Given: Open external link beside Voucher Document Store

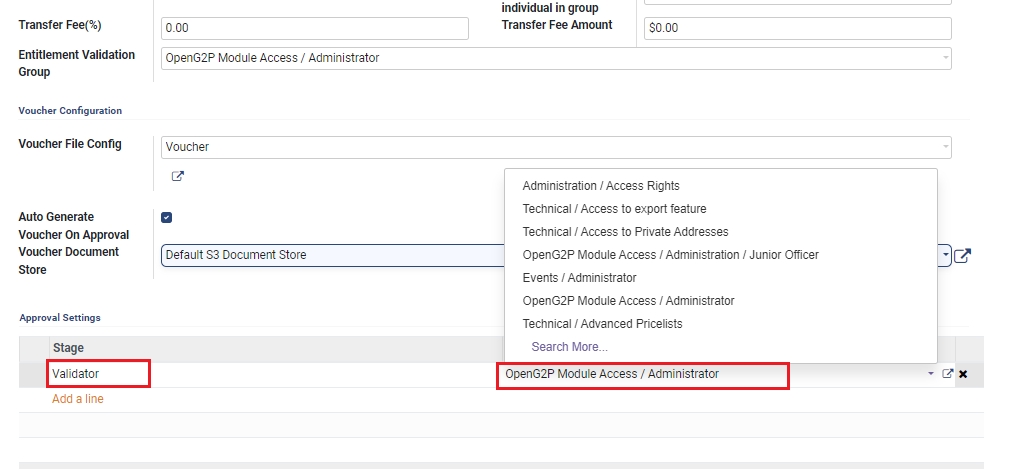Looking at the screenshot, I should tap(962, 256).
